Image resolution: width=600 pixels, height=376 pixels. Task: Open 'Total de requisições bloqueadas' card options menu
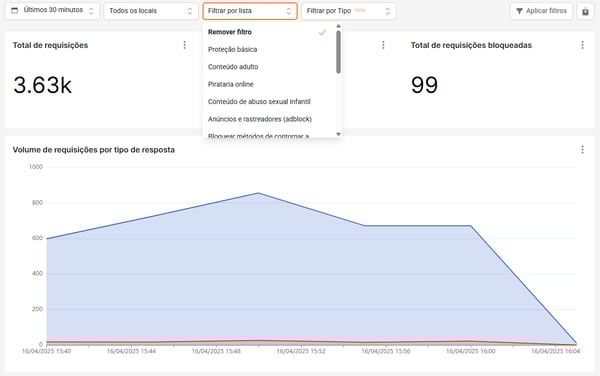(582, 45)
